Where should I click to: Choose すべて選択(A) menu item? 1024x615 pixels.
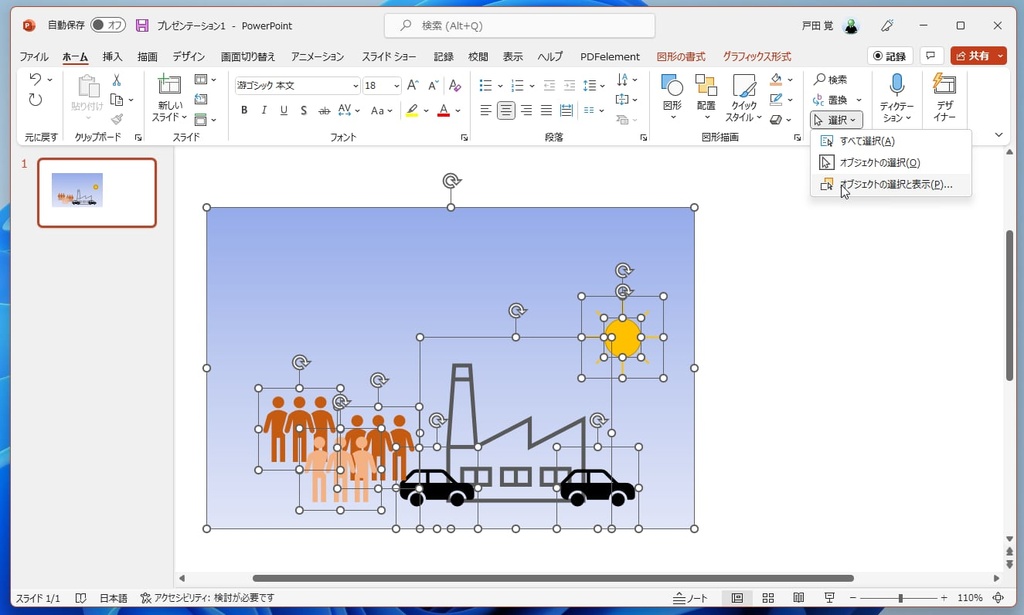pyautogui.click(x=891, y=141)
